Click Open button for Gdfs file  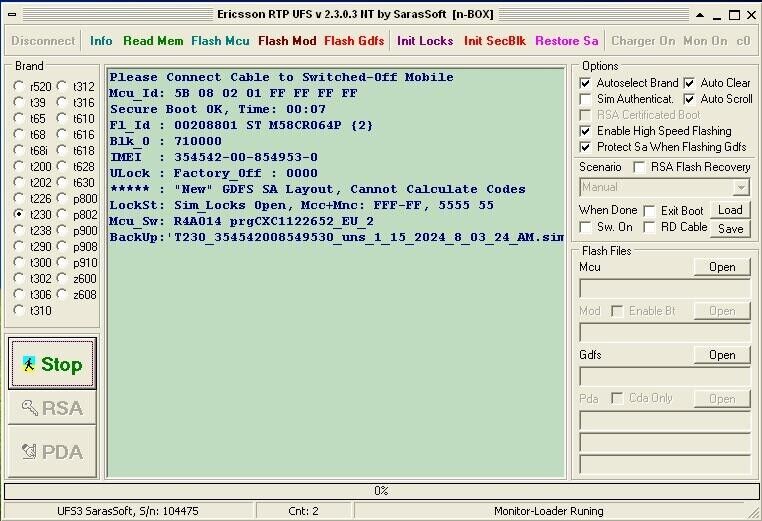coord(722,355)
